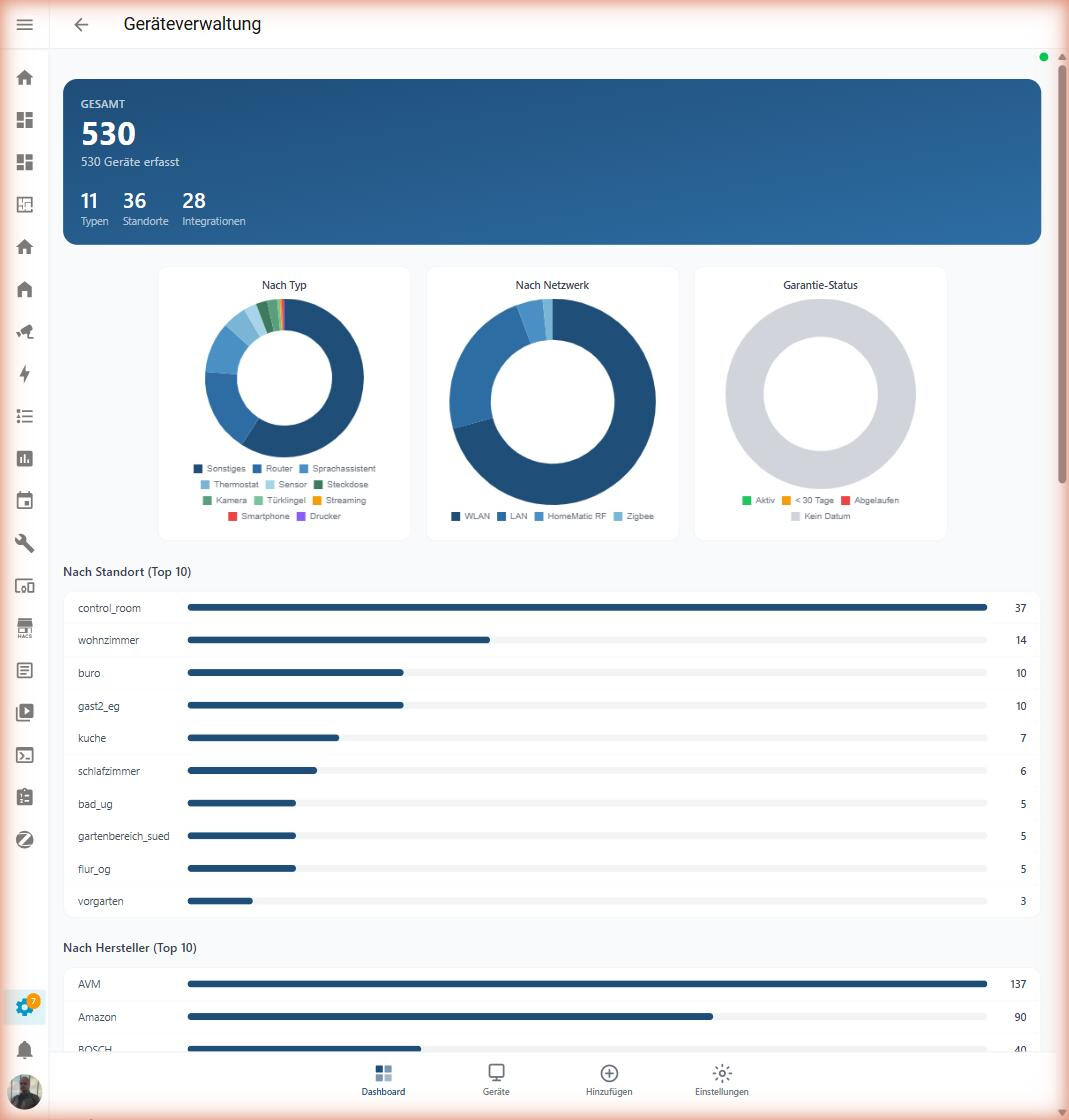1069x1120 pixels.
Task: Click the user profile avatar
Action: click(25, 1092)
